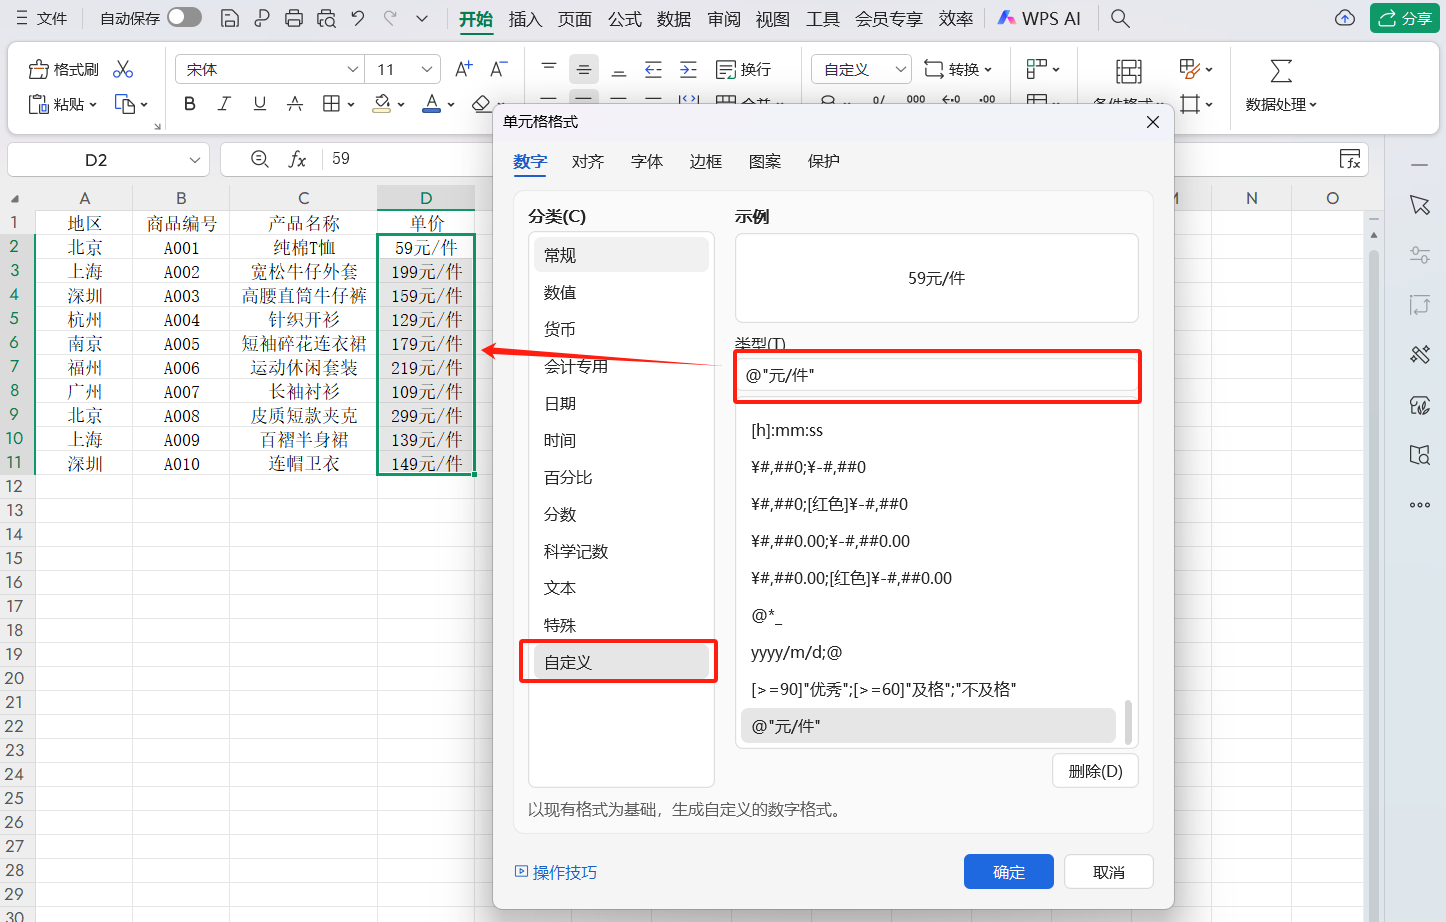Image resolution: width=1446 pixels, height=922 pixels.
Task: Apply underline formatting from the toolbar
Action: pos(259,103)
